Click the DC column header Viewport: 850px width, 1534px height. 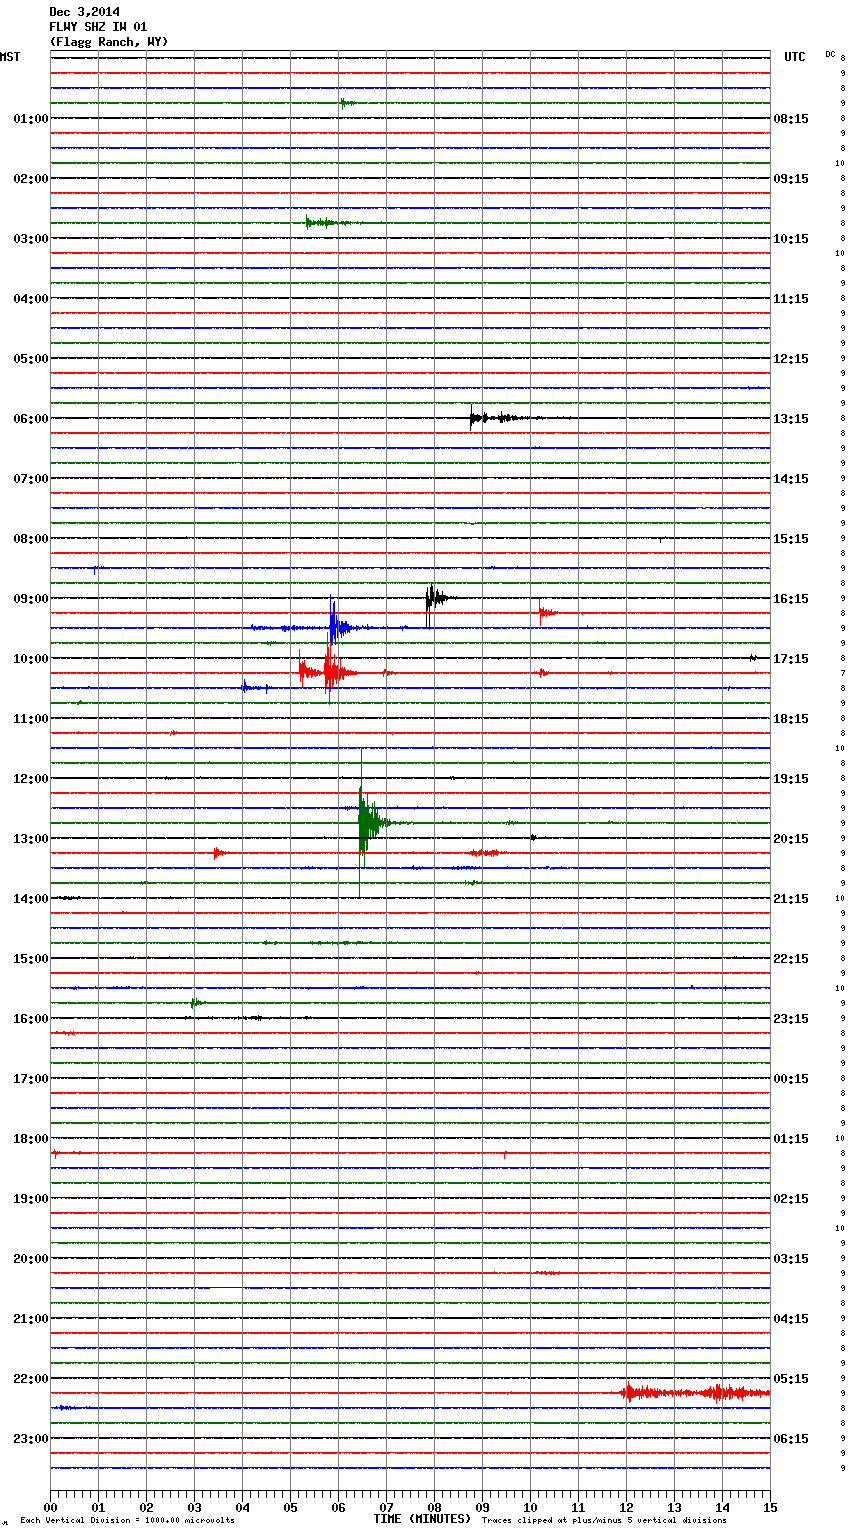(x=830, y=54)
